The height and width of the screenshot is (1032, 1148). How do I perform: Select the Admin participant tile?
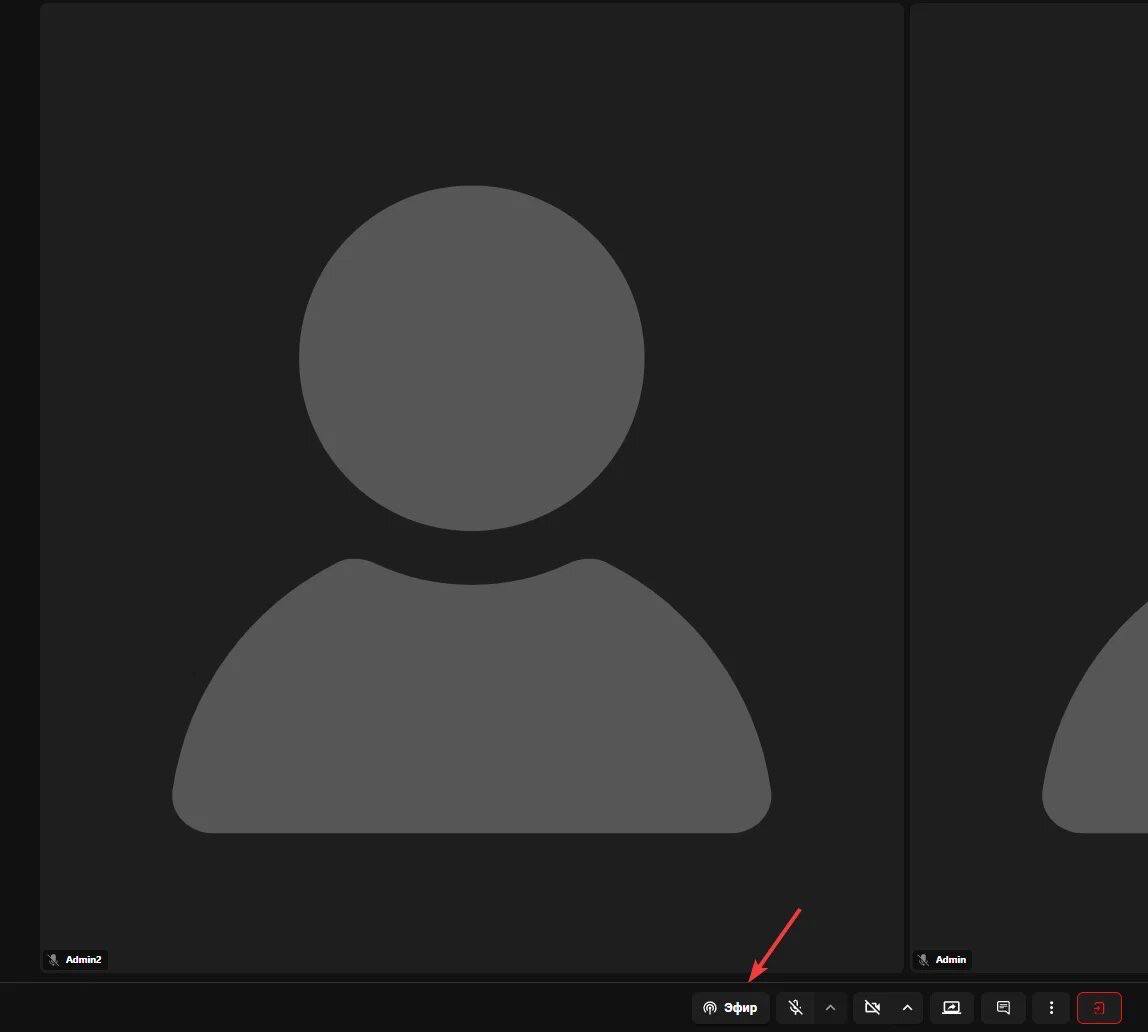[x=1029, y=487]
